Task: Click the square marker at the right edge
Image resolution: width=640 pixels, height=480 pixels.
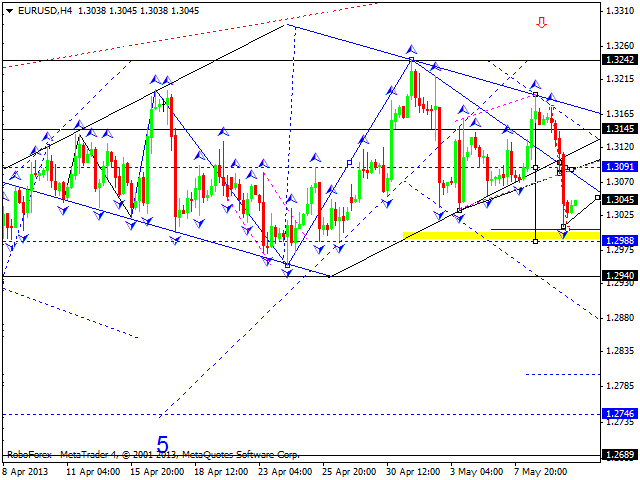Action: pos(597,198)
